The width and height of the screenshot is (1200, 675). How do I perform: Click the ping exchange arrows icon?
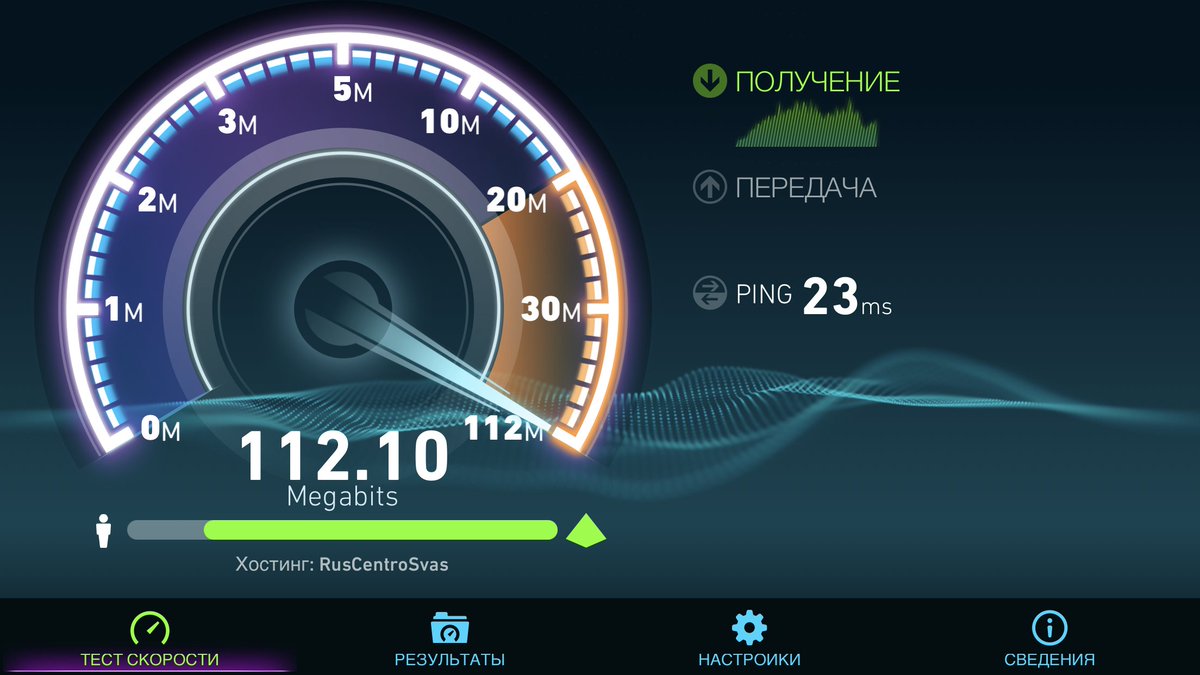[x=709, y=293]
